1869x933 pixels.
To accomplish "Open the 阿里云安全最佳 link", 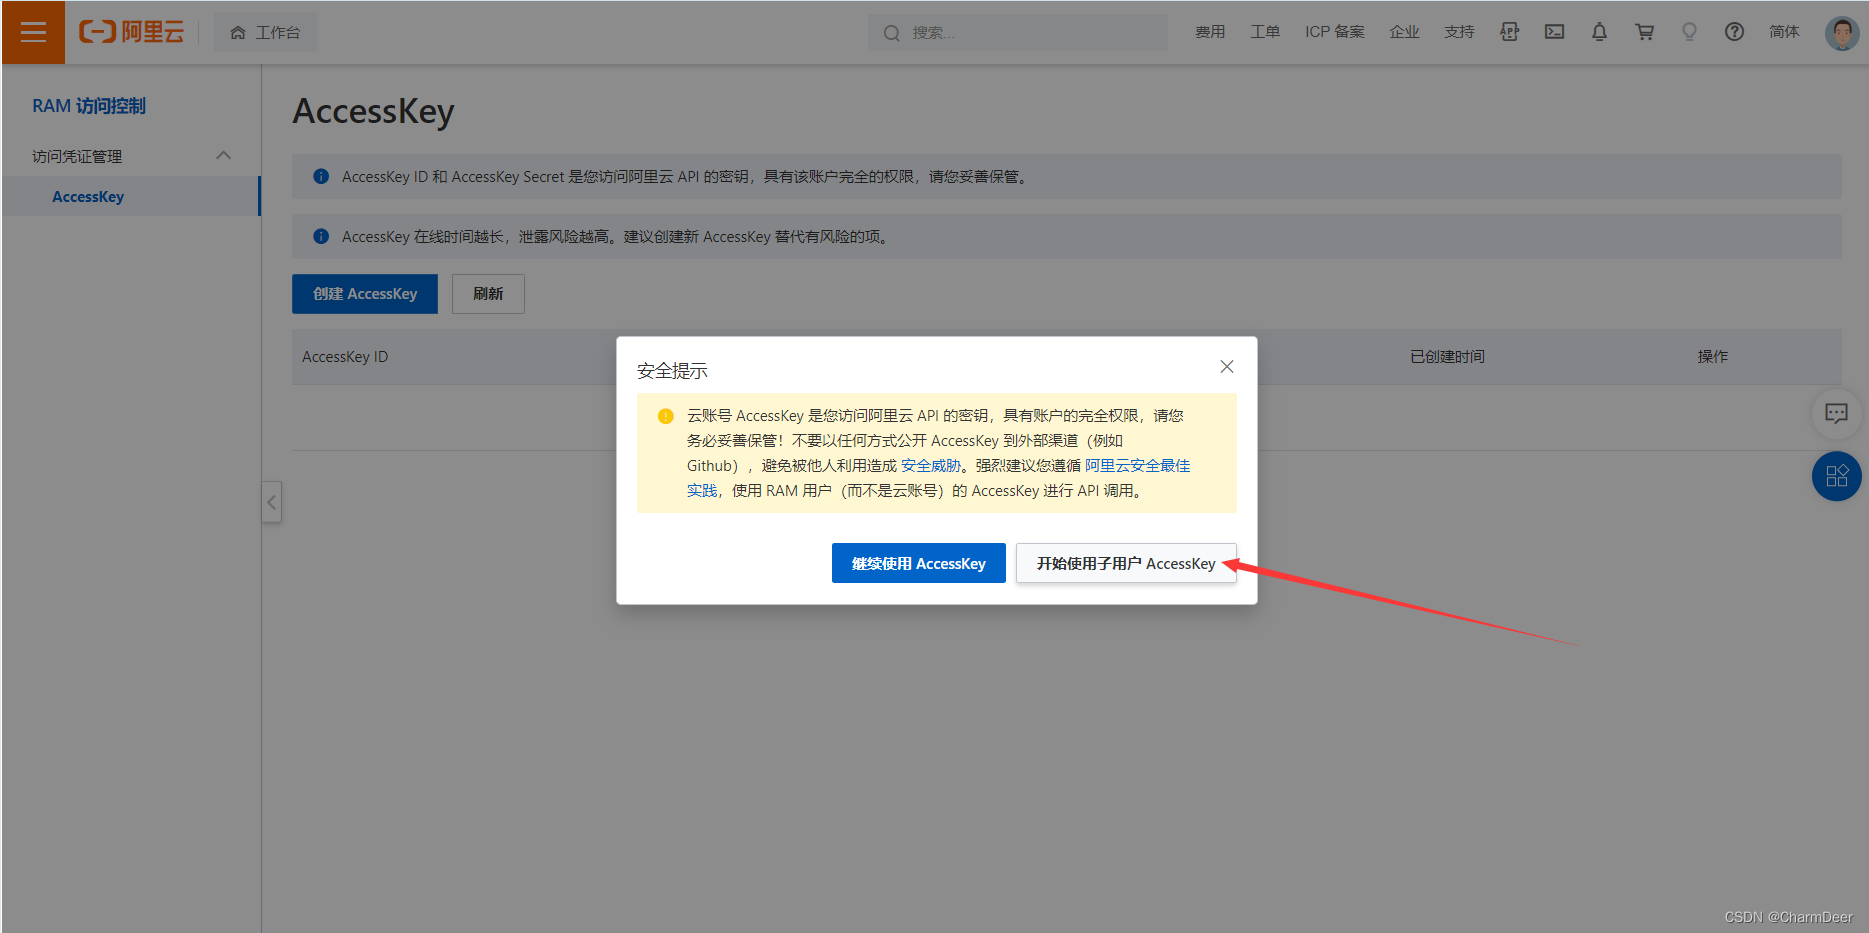I will point(1137,466).
